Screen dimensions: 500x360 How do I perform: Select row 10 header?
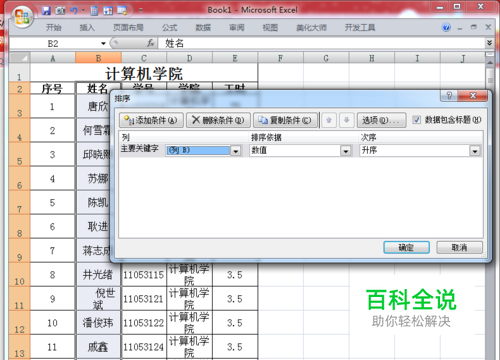click(19, 275)
